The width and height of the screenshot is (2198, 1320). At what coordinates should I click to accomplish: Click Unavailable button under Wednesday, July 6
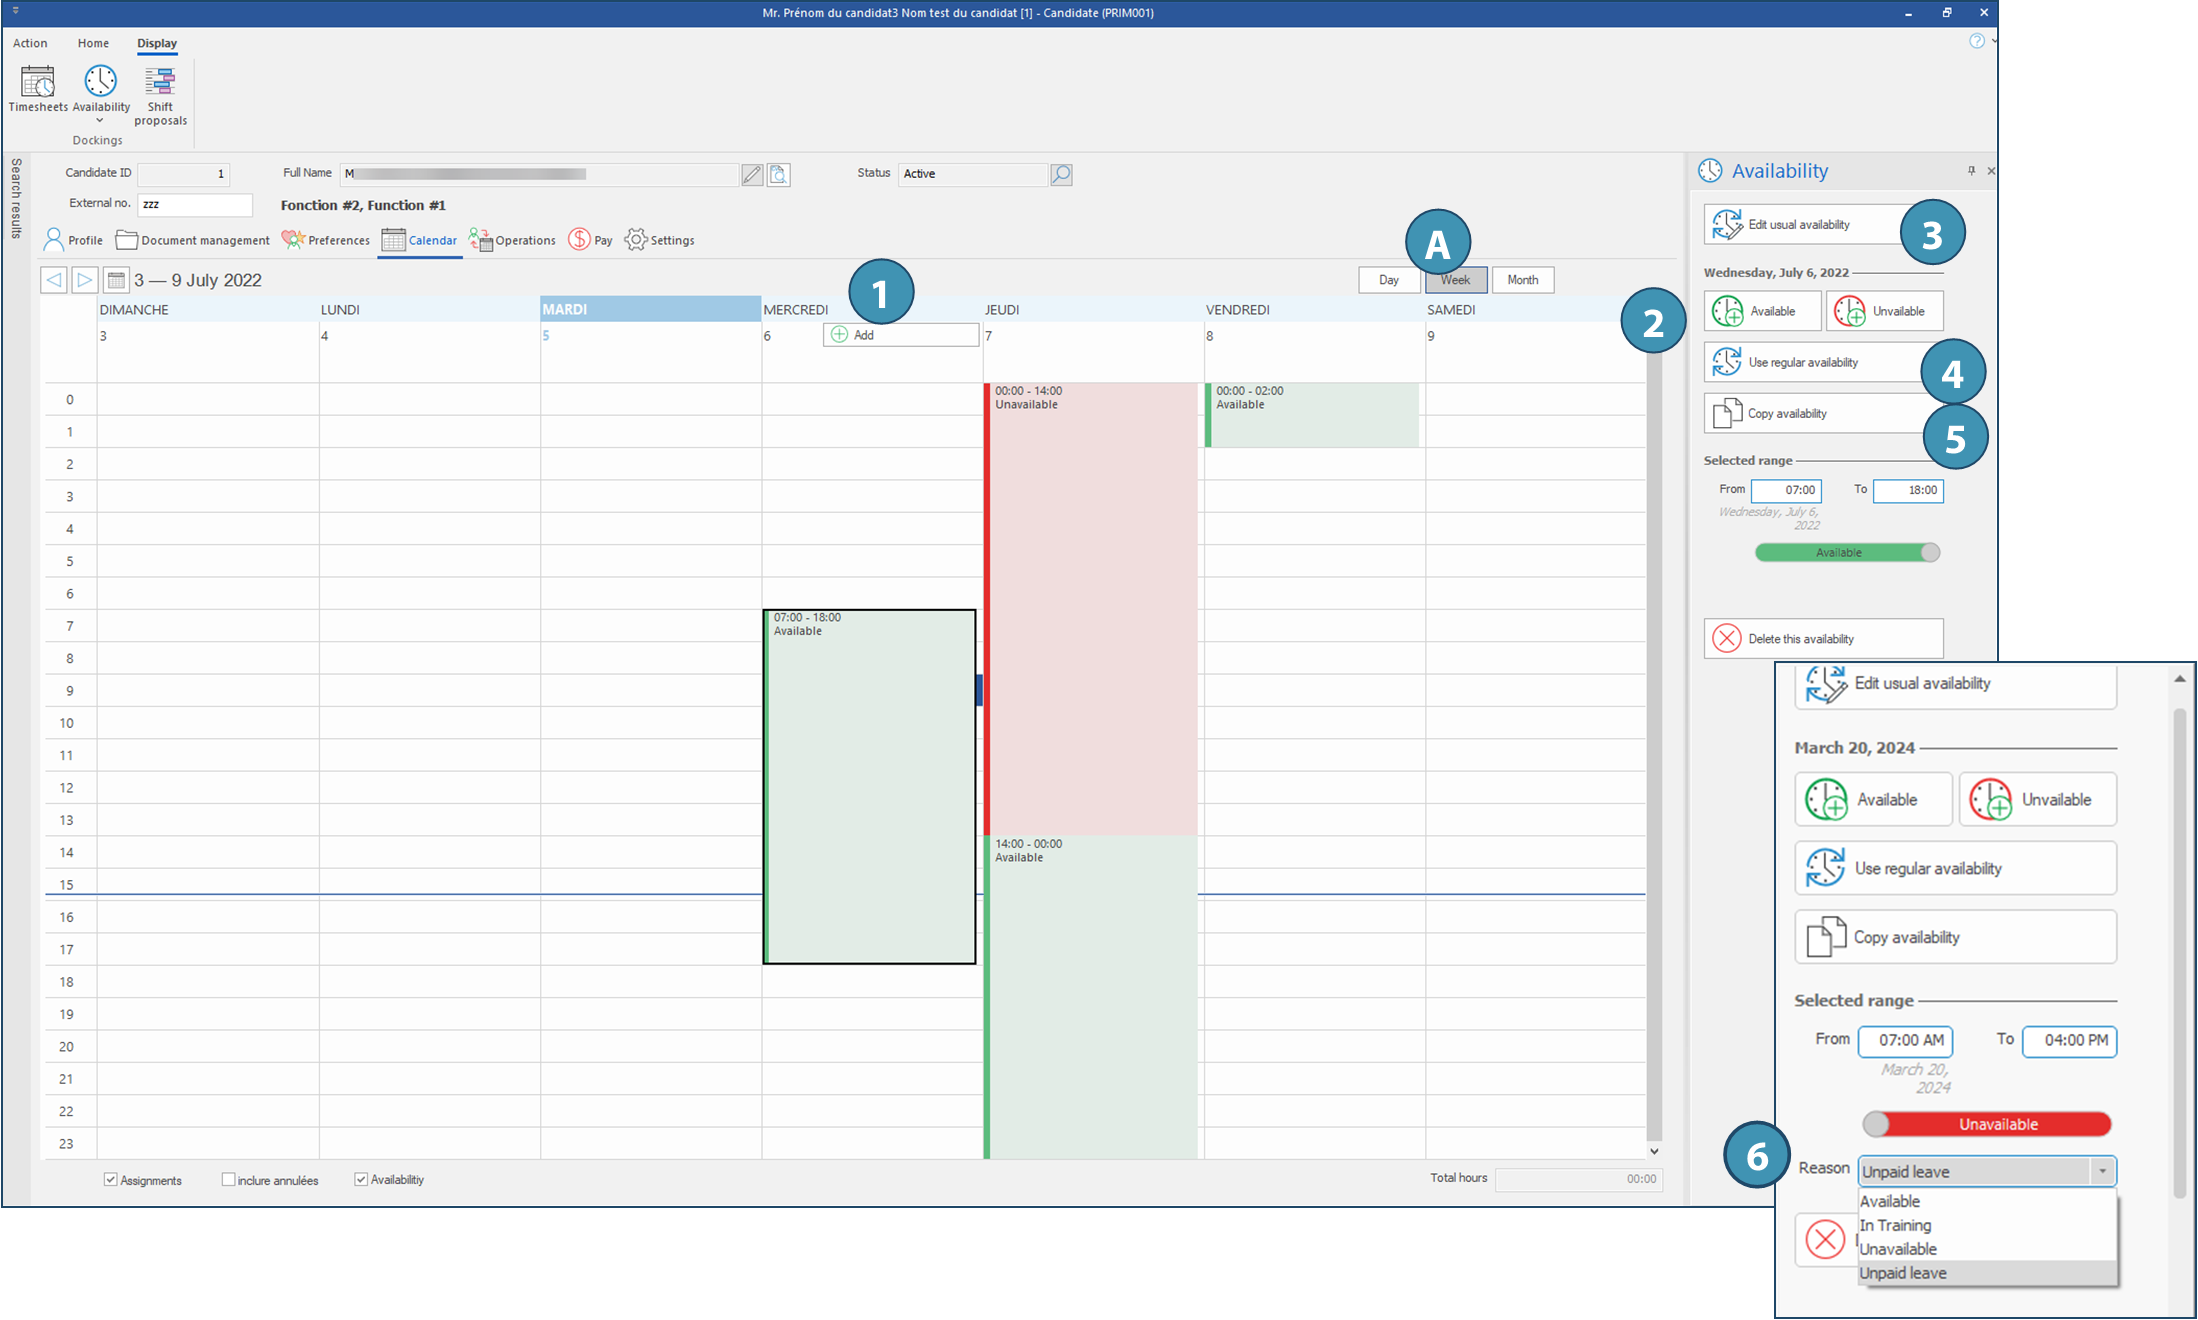(x=1885, y=311)
